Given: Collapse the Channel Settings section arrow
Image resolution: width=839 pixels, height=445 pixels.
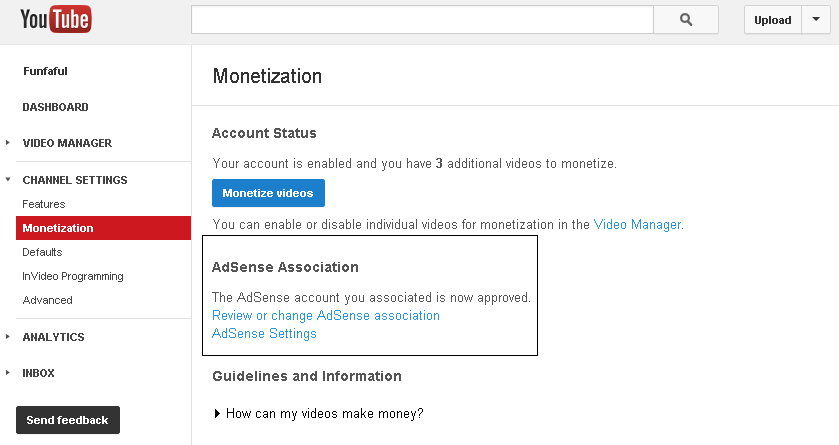Looking at the screenshot, I should point(7,180).
